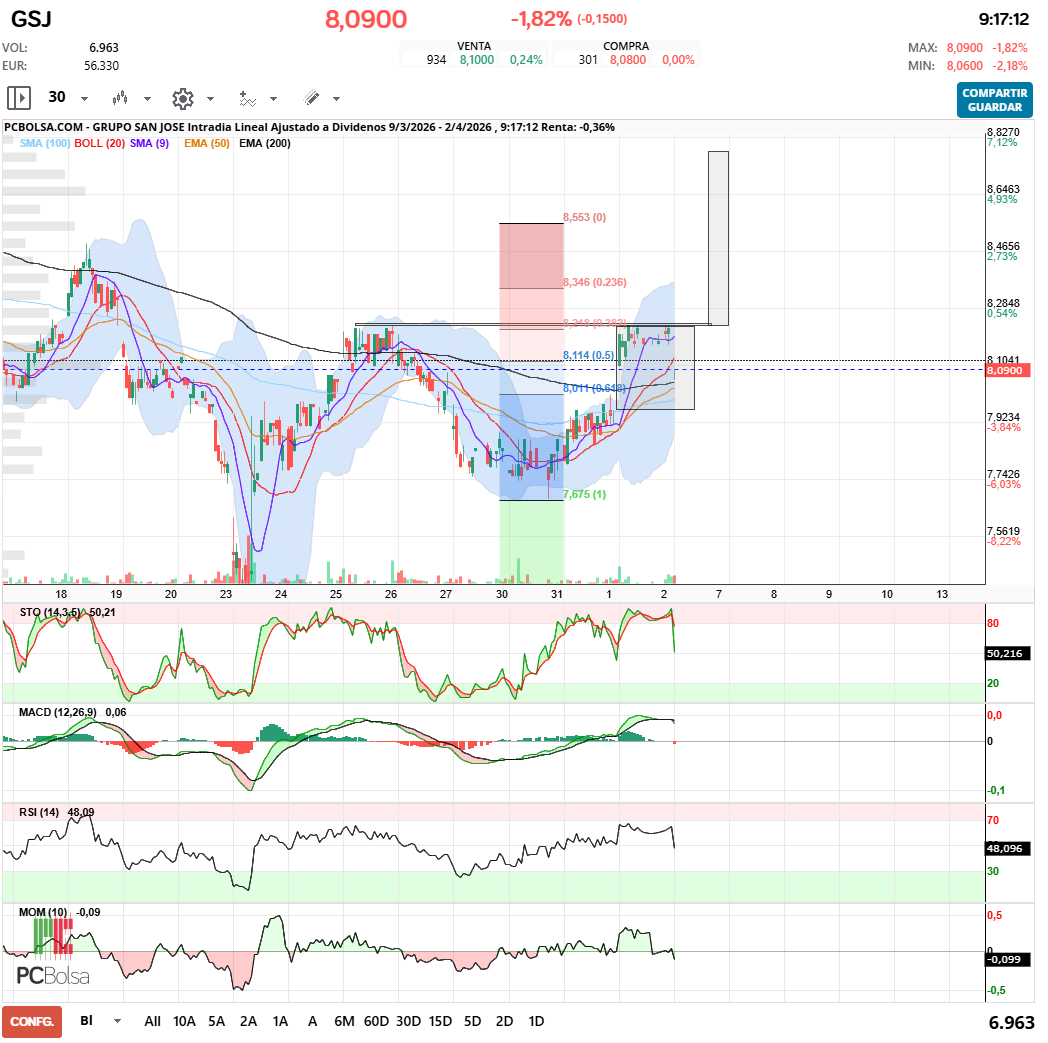Screen dimensions: 1048x1043
Task: Open the candlestick chart type icon
Action: (121, 98)
